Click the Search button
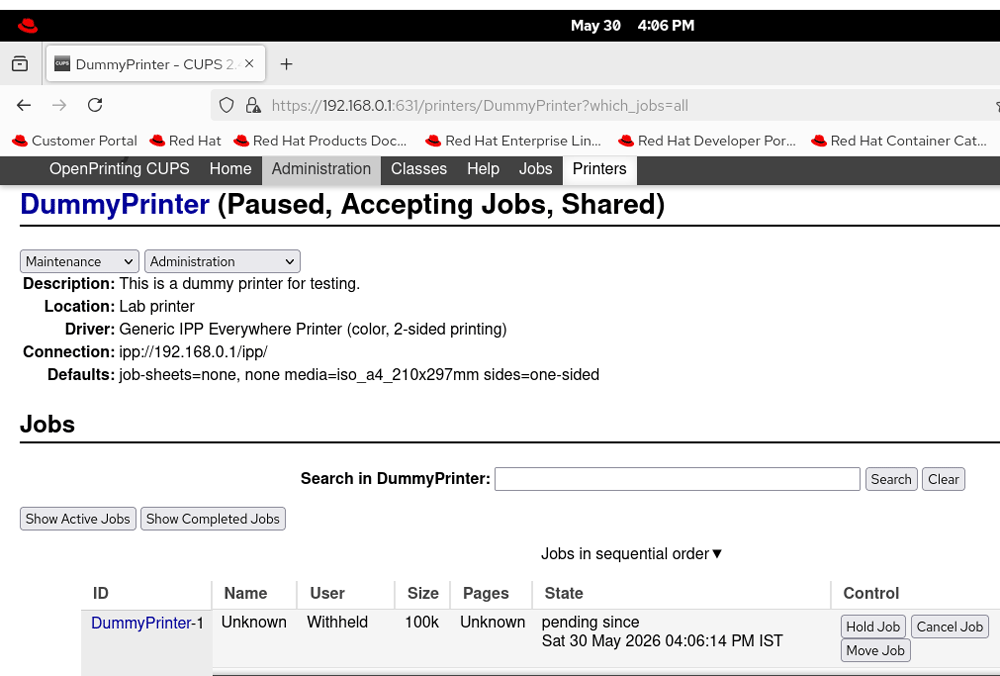1000x676 pixels. click(x=891, y=479)
